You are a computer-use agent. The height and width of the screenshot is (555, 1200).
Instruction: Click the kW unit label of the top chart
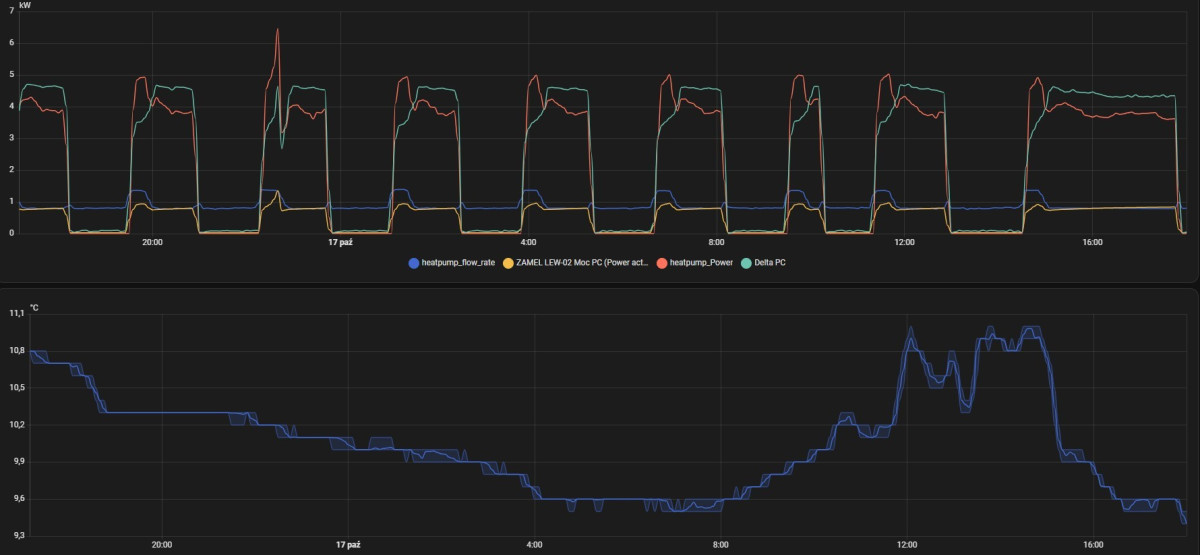tap(25, 6)
